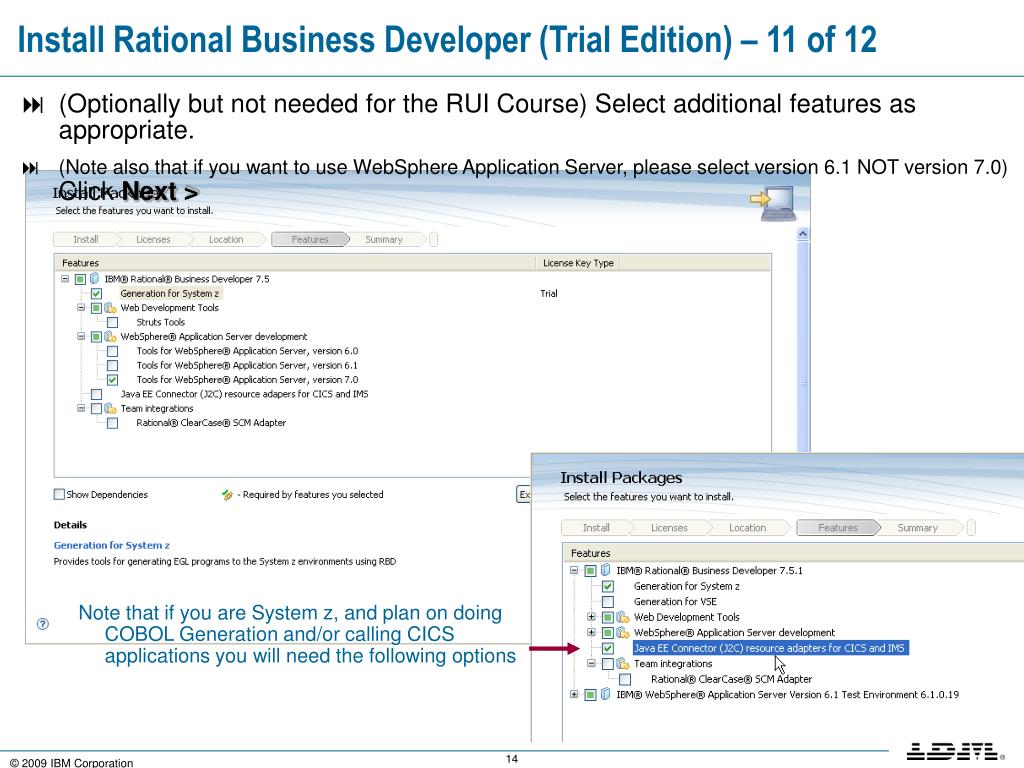
Task: Click the Rational Business Developer 7.5.1 package icon
Action: tap(606, 570)
